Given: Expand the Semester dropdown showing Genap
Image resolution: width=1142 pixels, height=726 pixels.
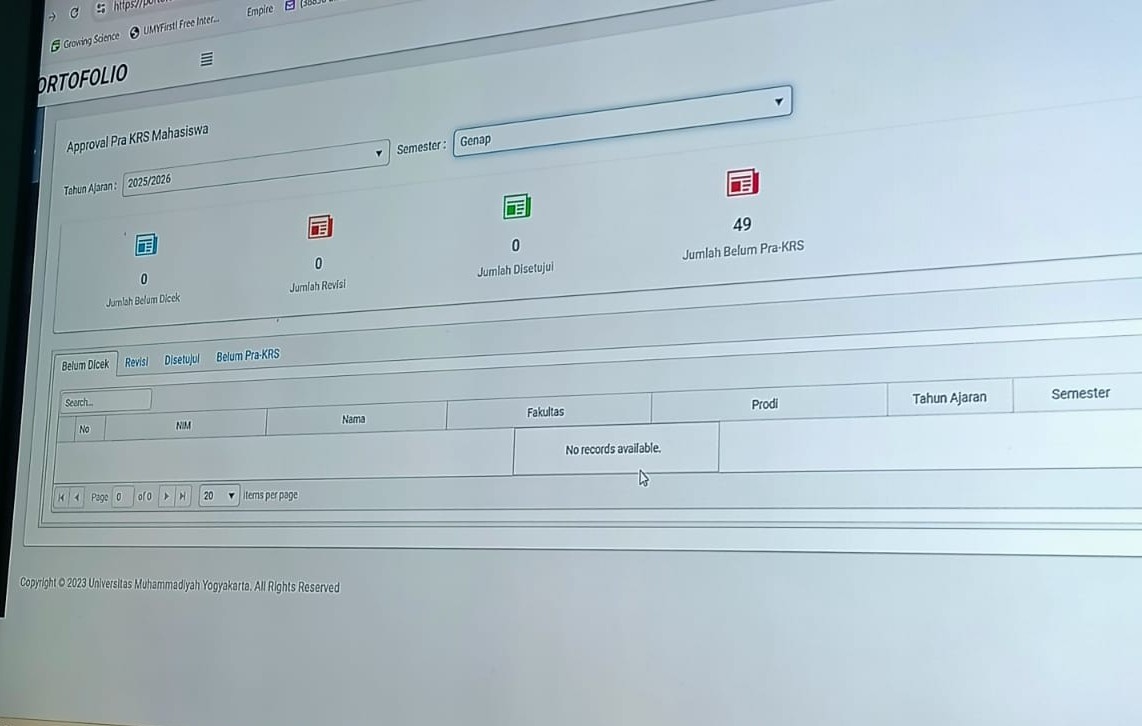Looking at the screenshot, I should (621, 122).
